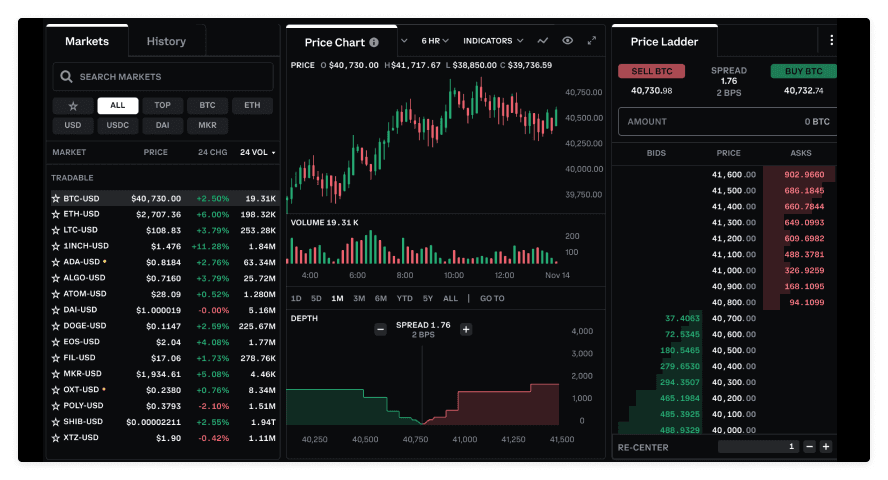Select the 1D chart range
This screenshot has height=480, width=888.
click(x=296, y=298)
